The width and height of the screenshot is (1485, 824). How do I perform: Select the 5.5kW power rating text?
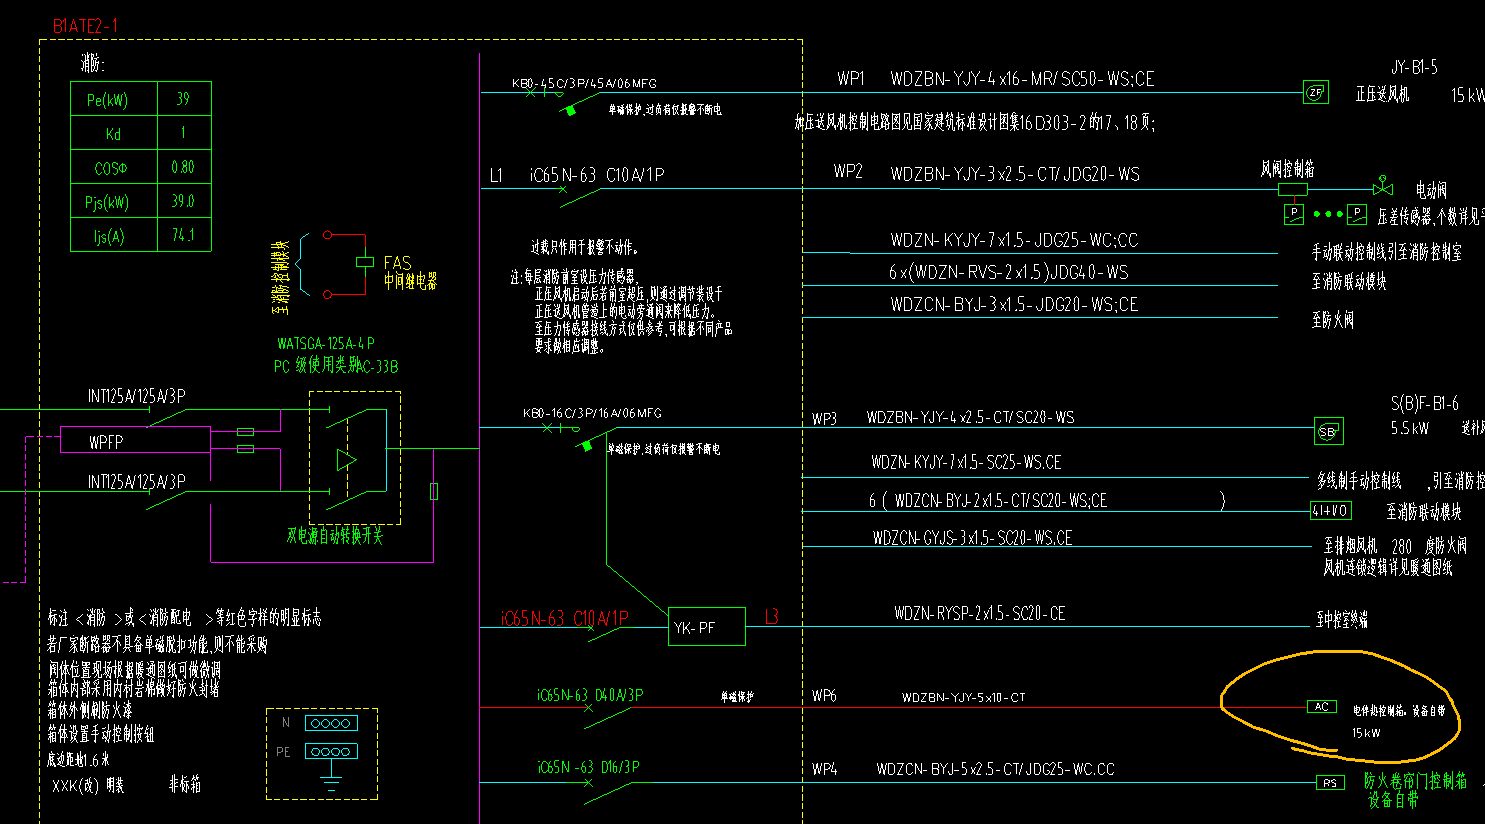(x=1410, y=428)
